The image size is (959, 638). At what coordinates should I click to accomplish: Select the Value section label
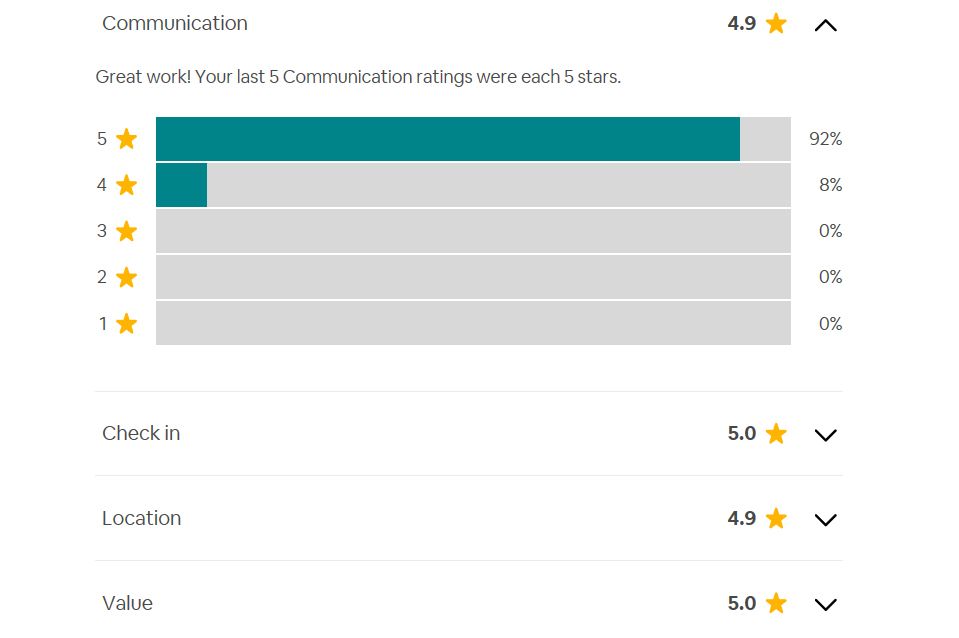click(x=127, y=604)
